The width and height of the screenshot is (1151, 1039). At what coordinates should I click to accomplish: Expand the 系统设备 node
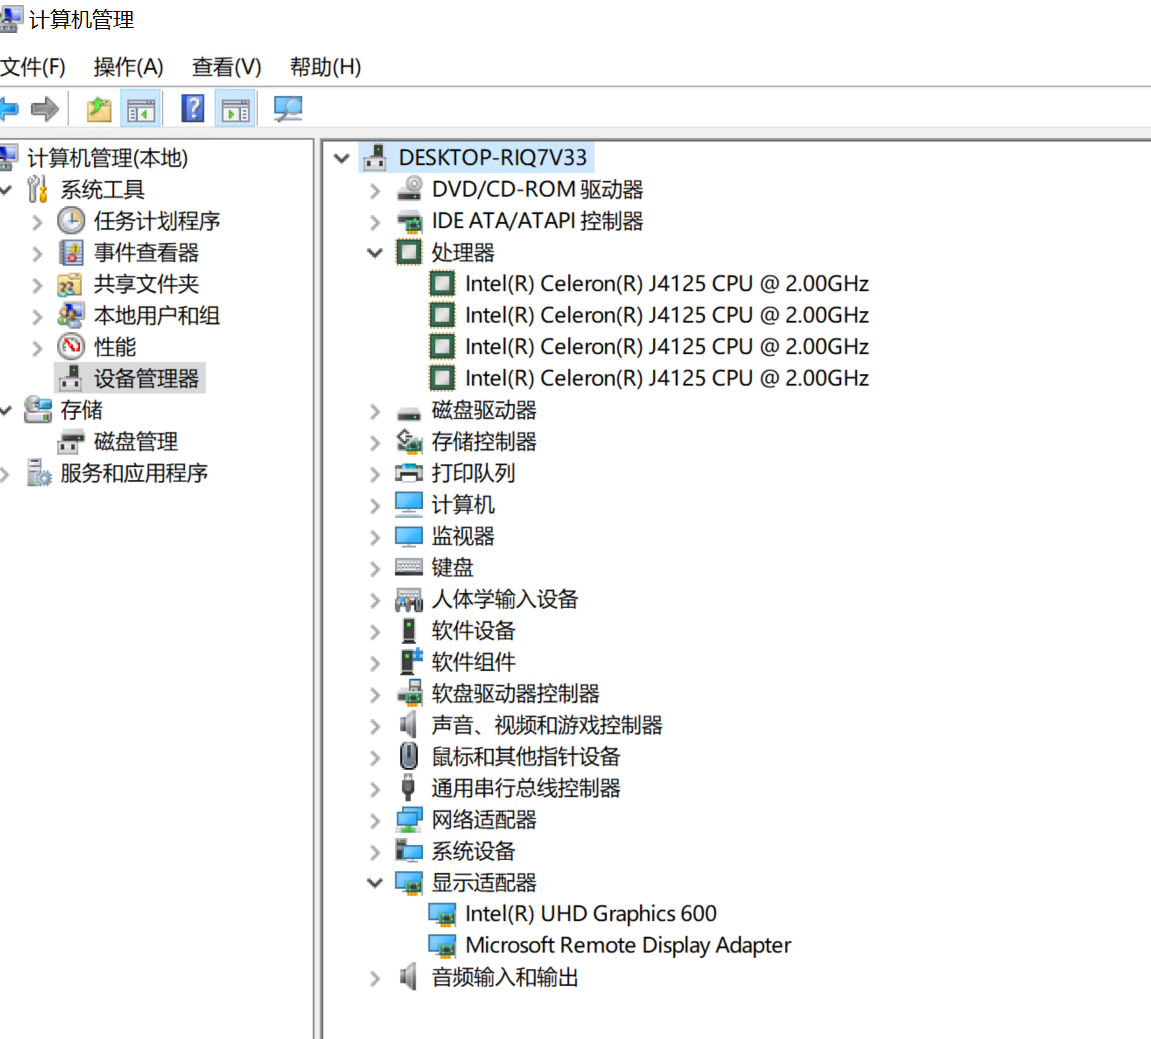[375, 852]
